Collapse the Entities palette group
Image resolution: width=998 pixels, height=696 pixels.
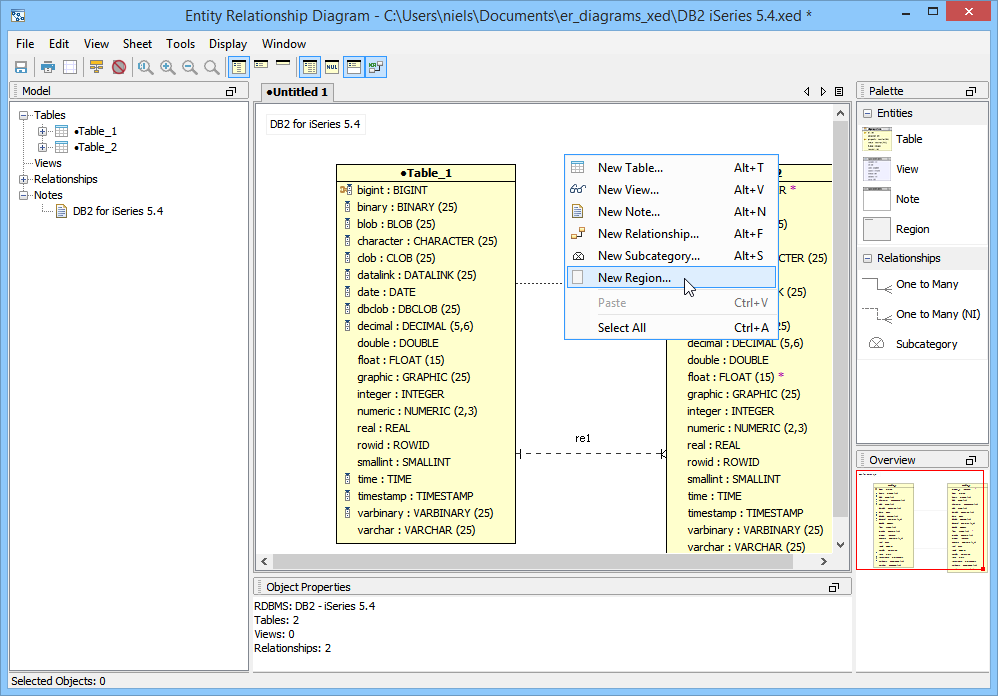pyautogui.click(x=868, y=113)
